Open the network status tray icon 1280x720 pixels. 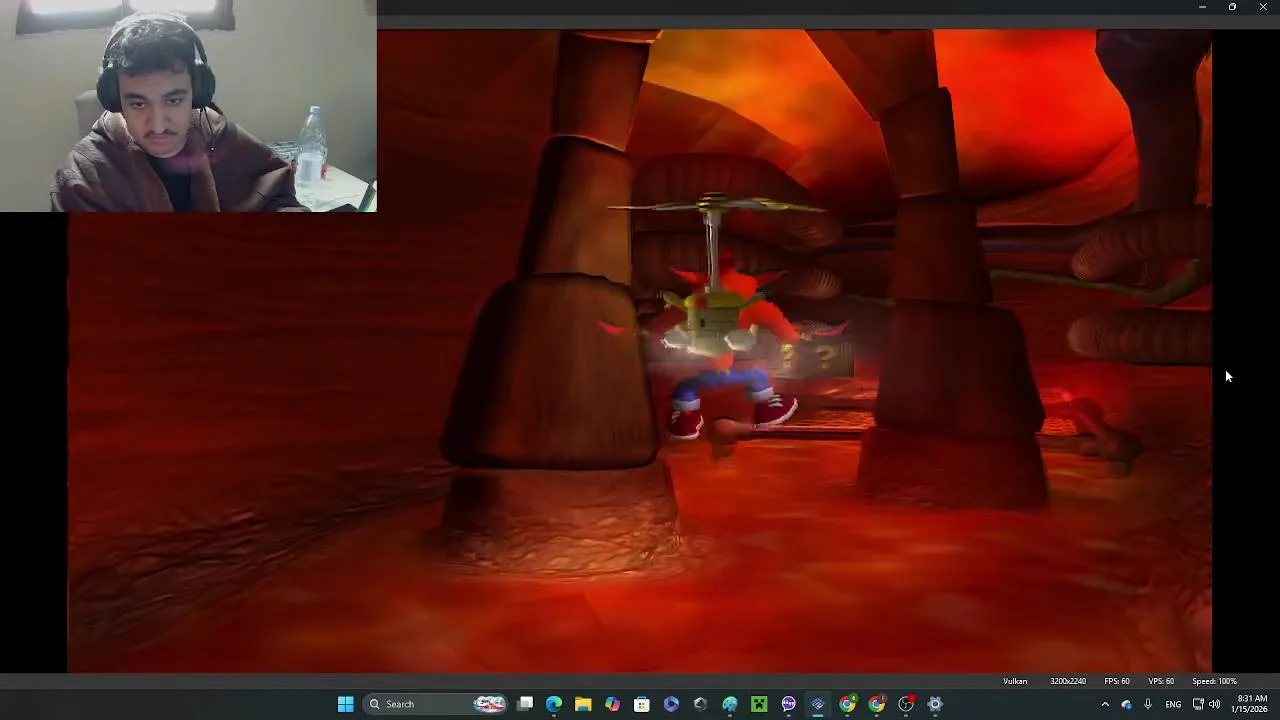pyautogui.click(x=1198, y=704)
